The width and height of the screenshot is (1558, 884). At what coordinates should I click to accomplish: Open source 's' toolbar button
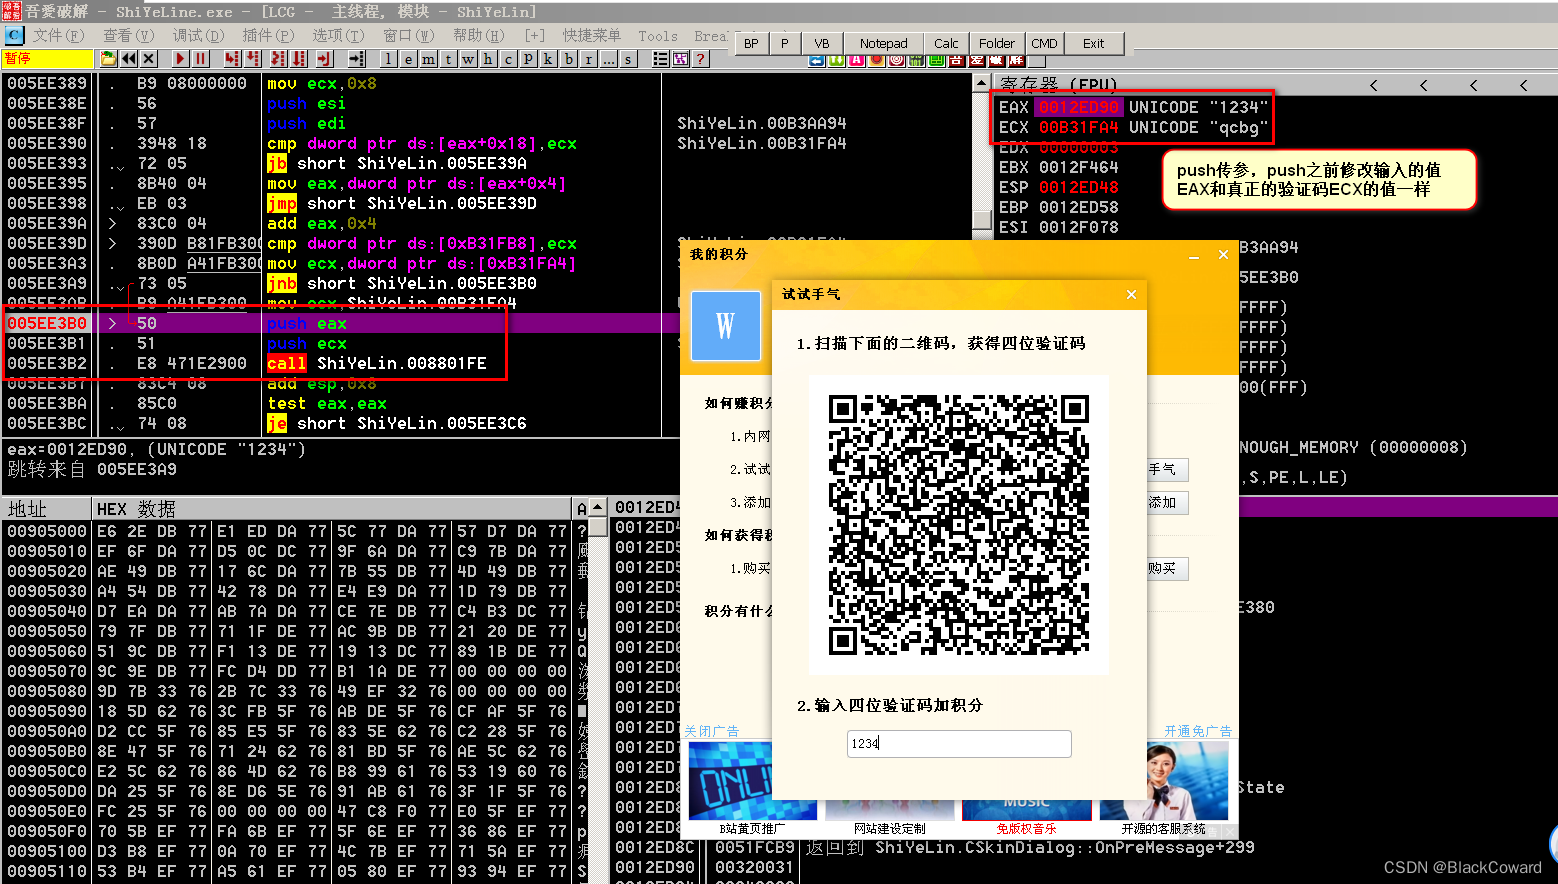click(628, 59)
